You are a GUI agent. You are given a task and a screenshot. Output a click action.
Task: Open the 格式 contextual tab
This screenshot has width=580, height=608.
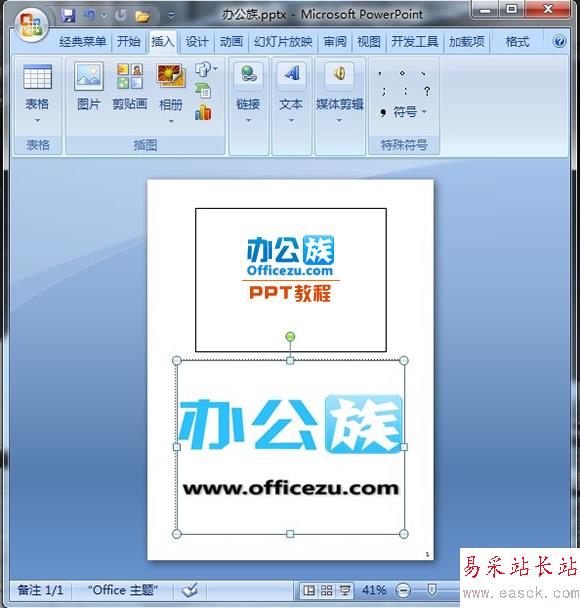[517, 41]
